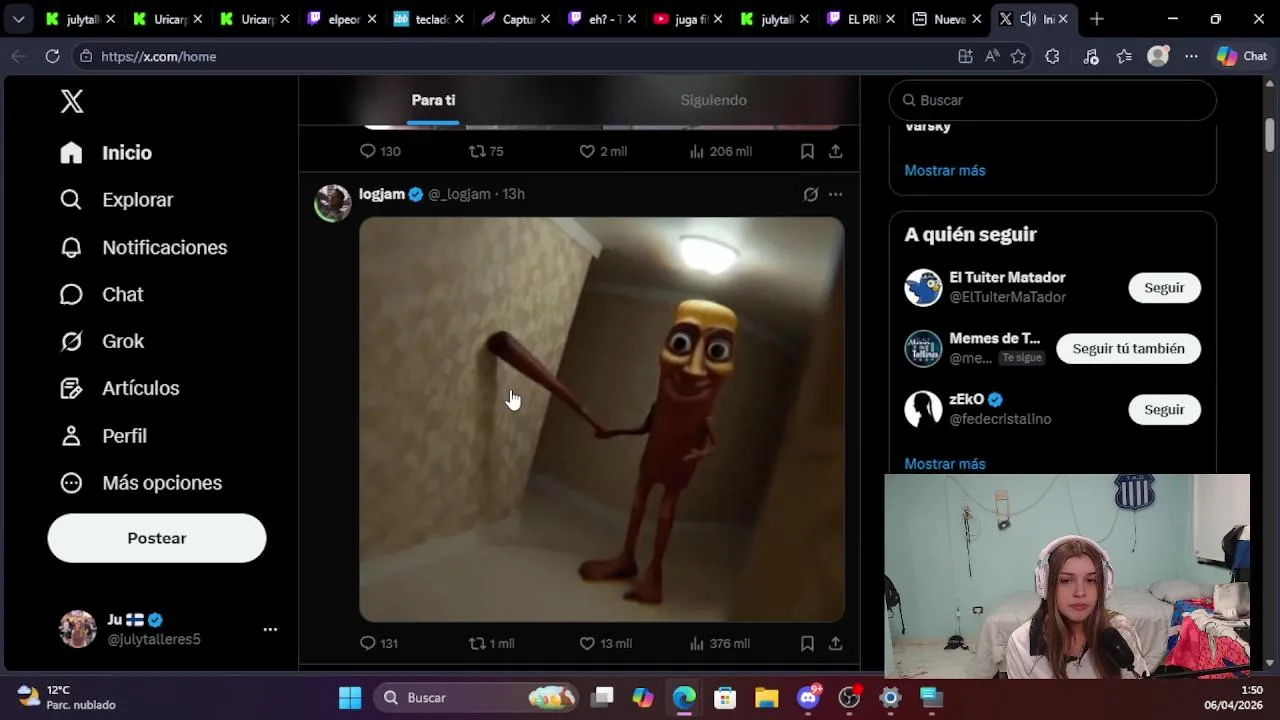Screen dimensions: 1280x720
Task: Mute the X tab audio icon
Action: click(1028, 19)
